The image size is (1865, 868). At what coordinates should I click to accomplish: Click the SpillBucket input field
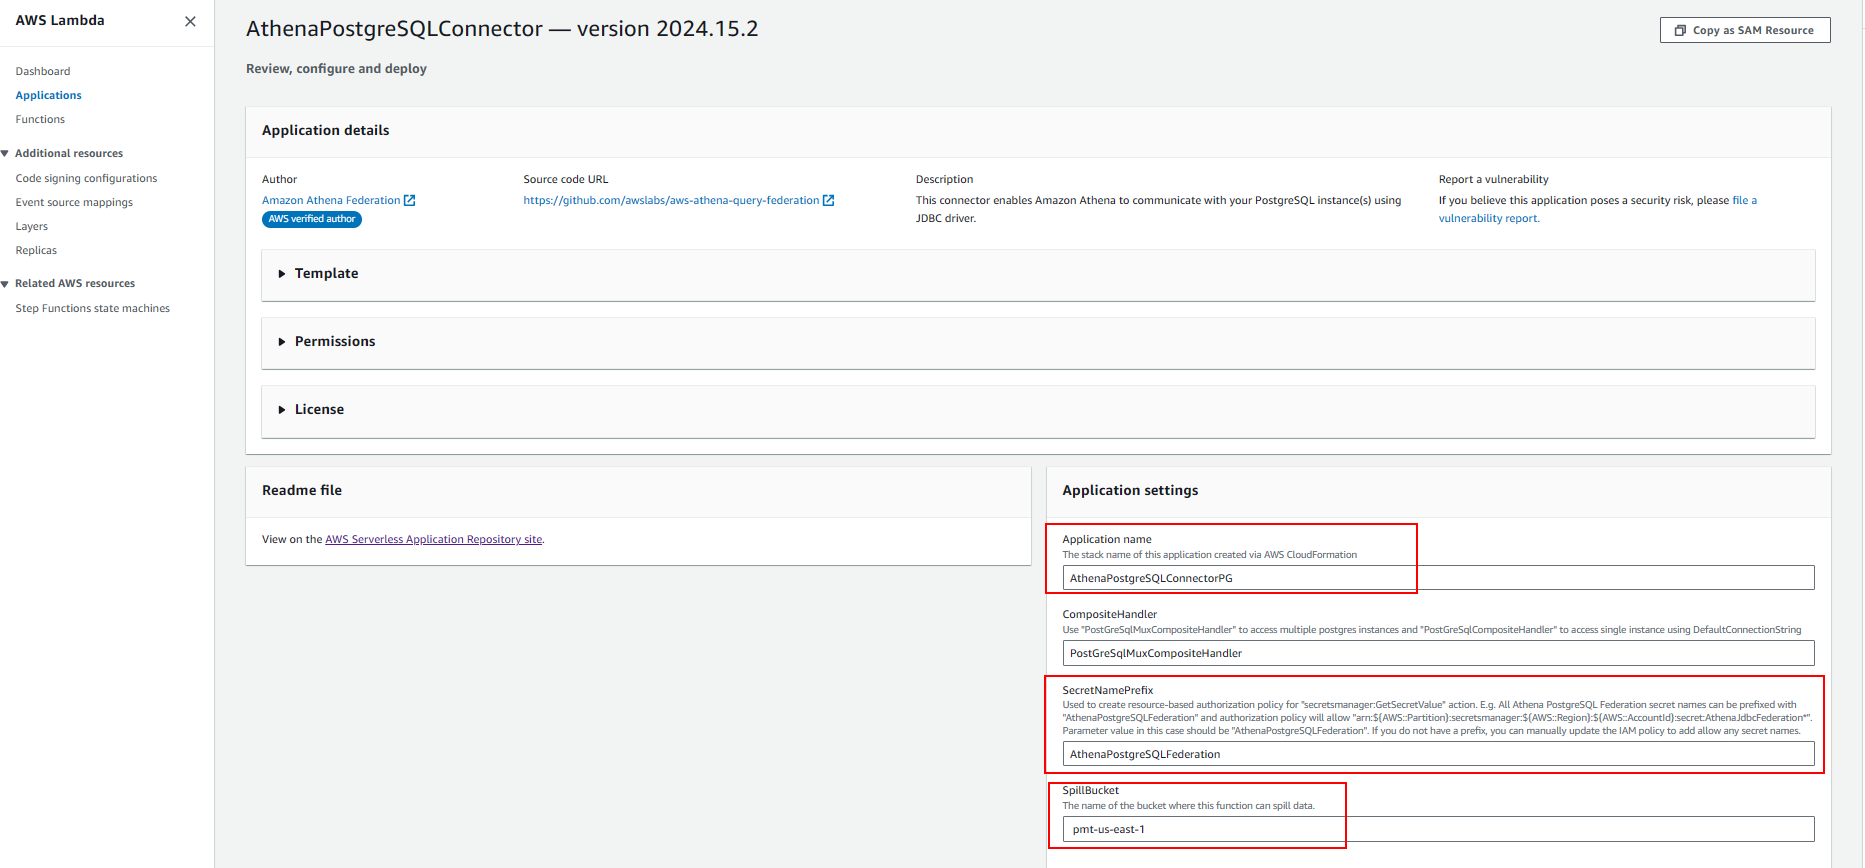(x=1438, y=829)
